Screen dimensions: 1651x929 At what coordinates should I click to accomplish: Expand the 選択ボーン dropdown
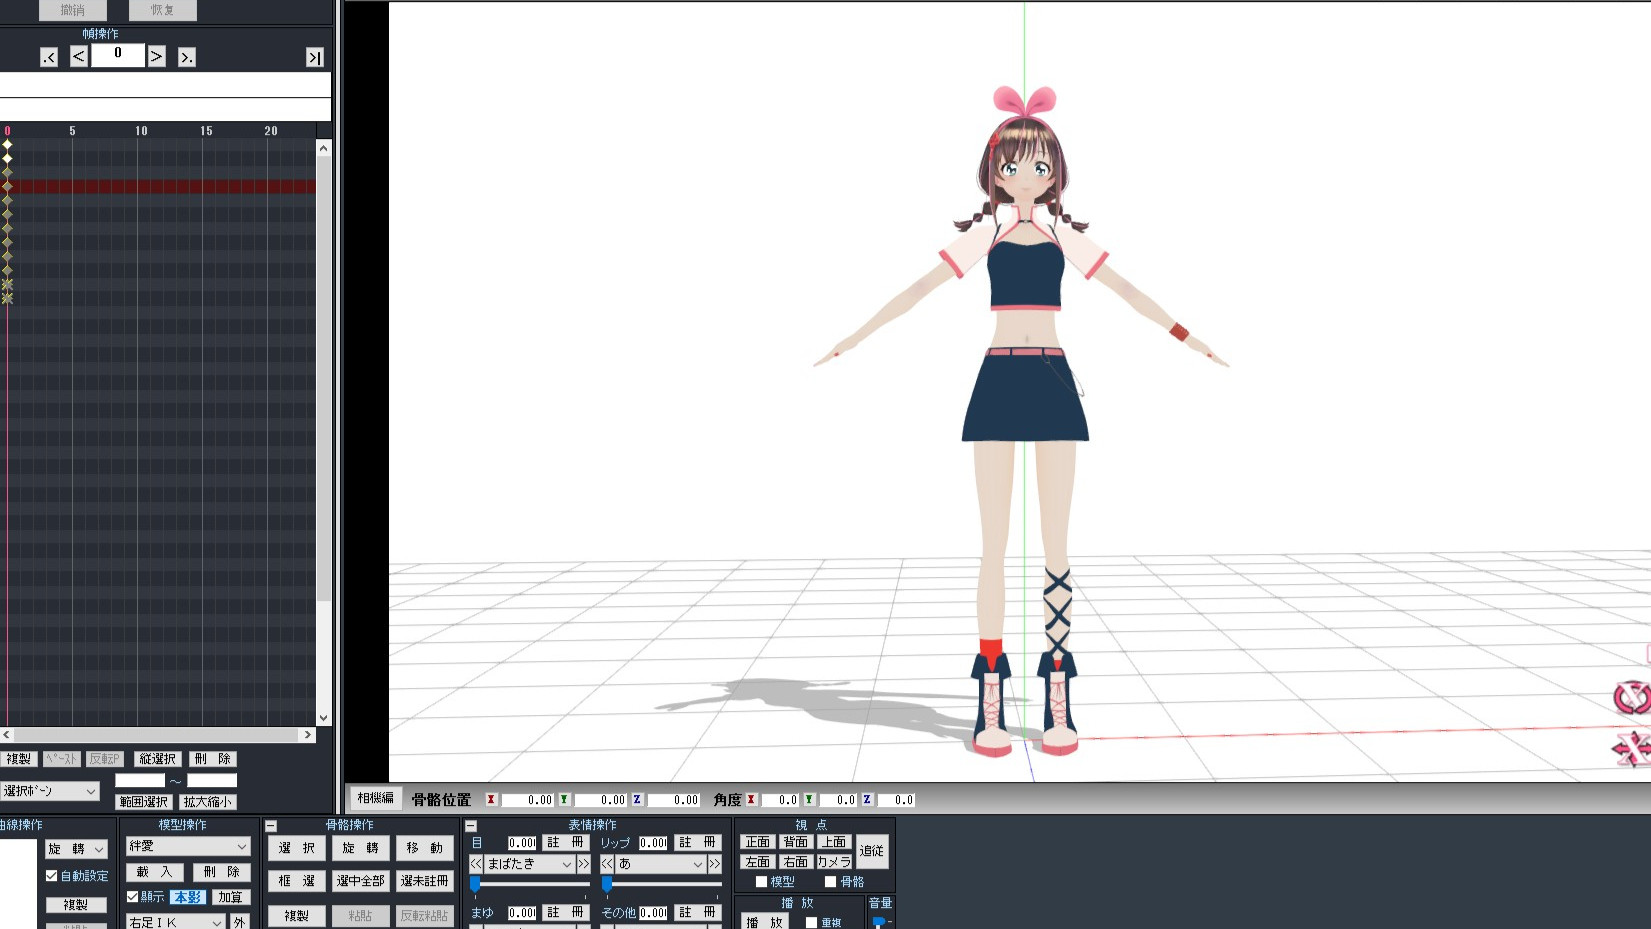pos(50,791)
